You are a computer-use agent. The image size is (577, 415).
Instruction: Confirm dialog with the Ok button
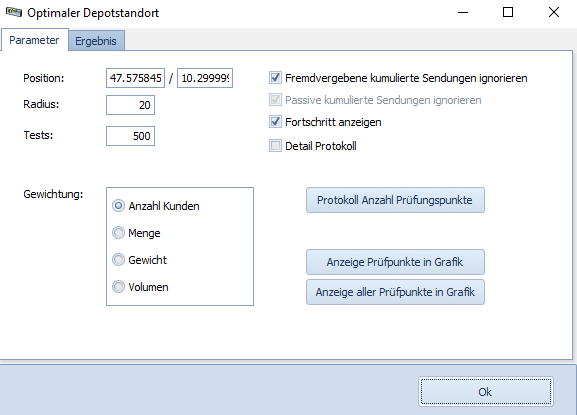[486, 392]
